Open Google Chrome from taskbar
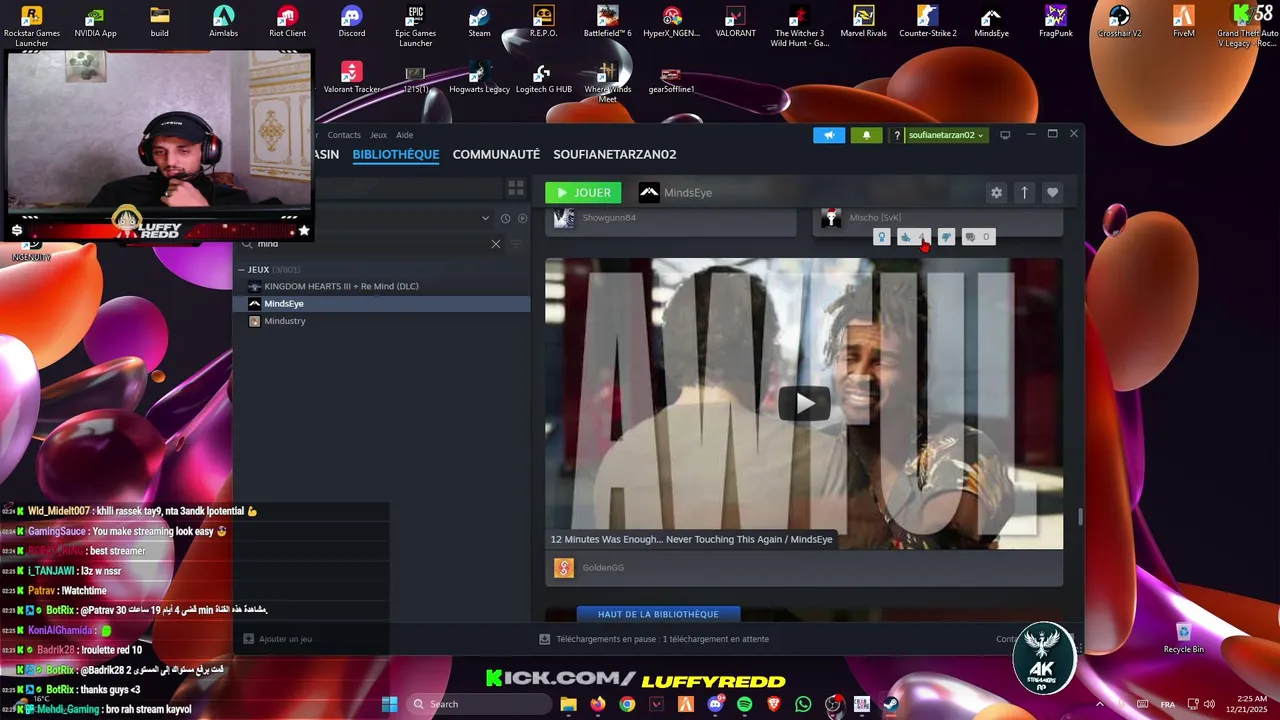The image size is (1280, 720). point(627,704)
